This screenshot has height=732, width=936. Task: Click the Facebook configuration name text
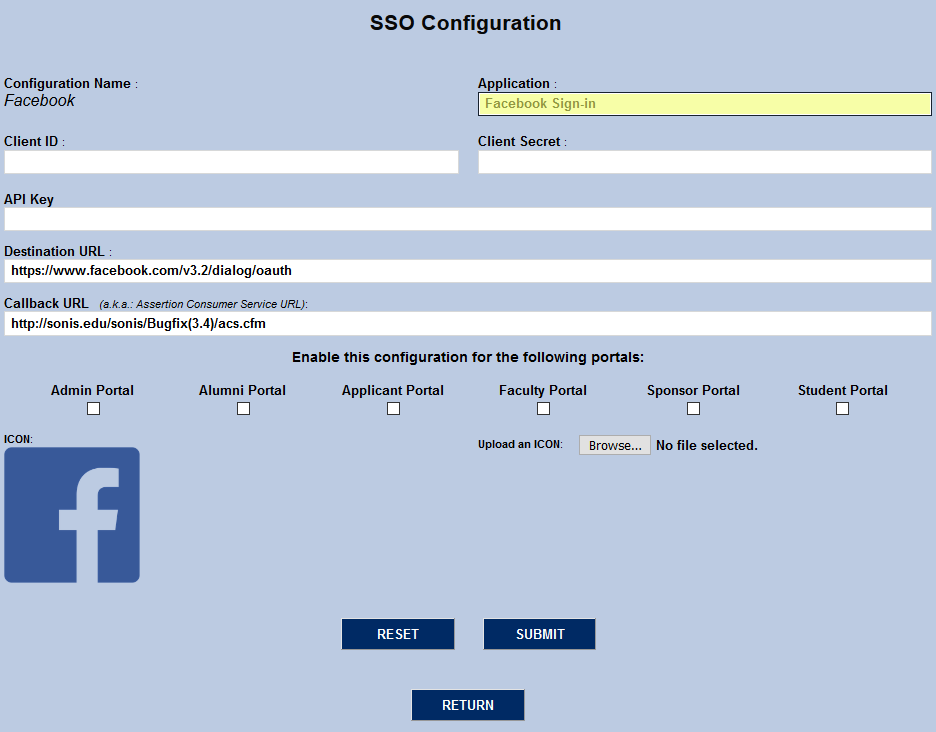[39, 100]
